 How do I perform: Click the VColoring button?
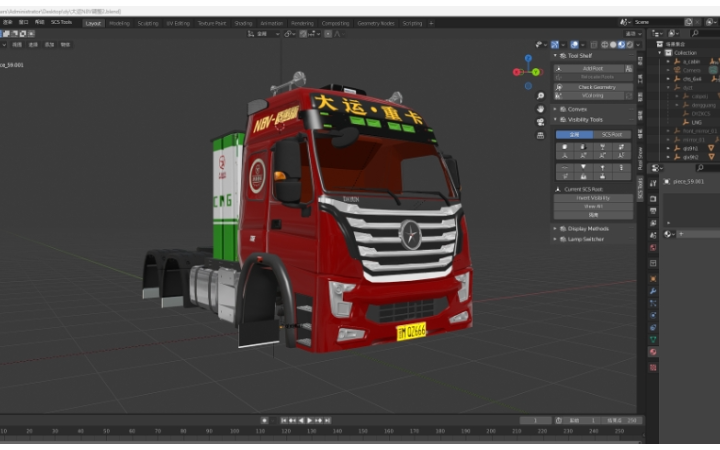pyautogui.click(x=589, y=96)
